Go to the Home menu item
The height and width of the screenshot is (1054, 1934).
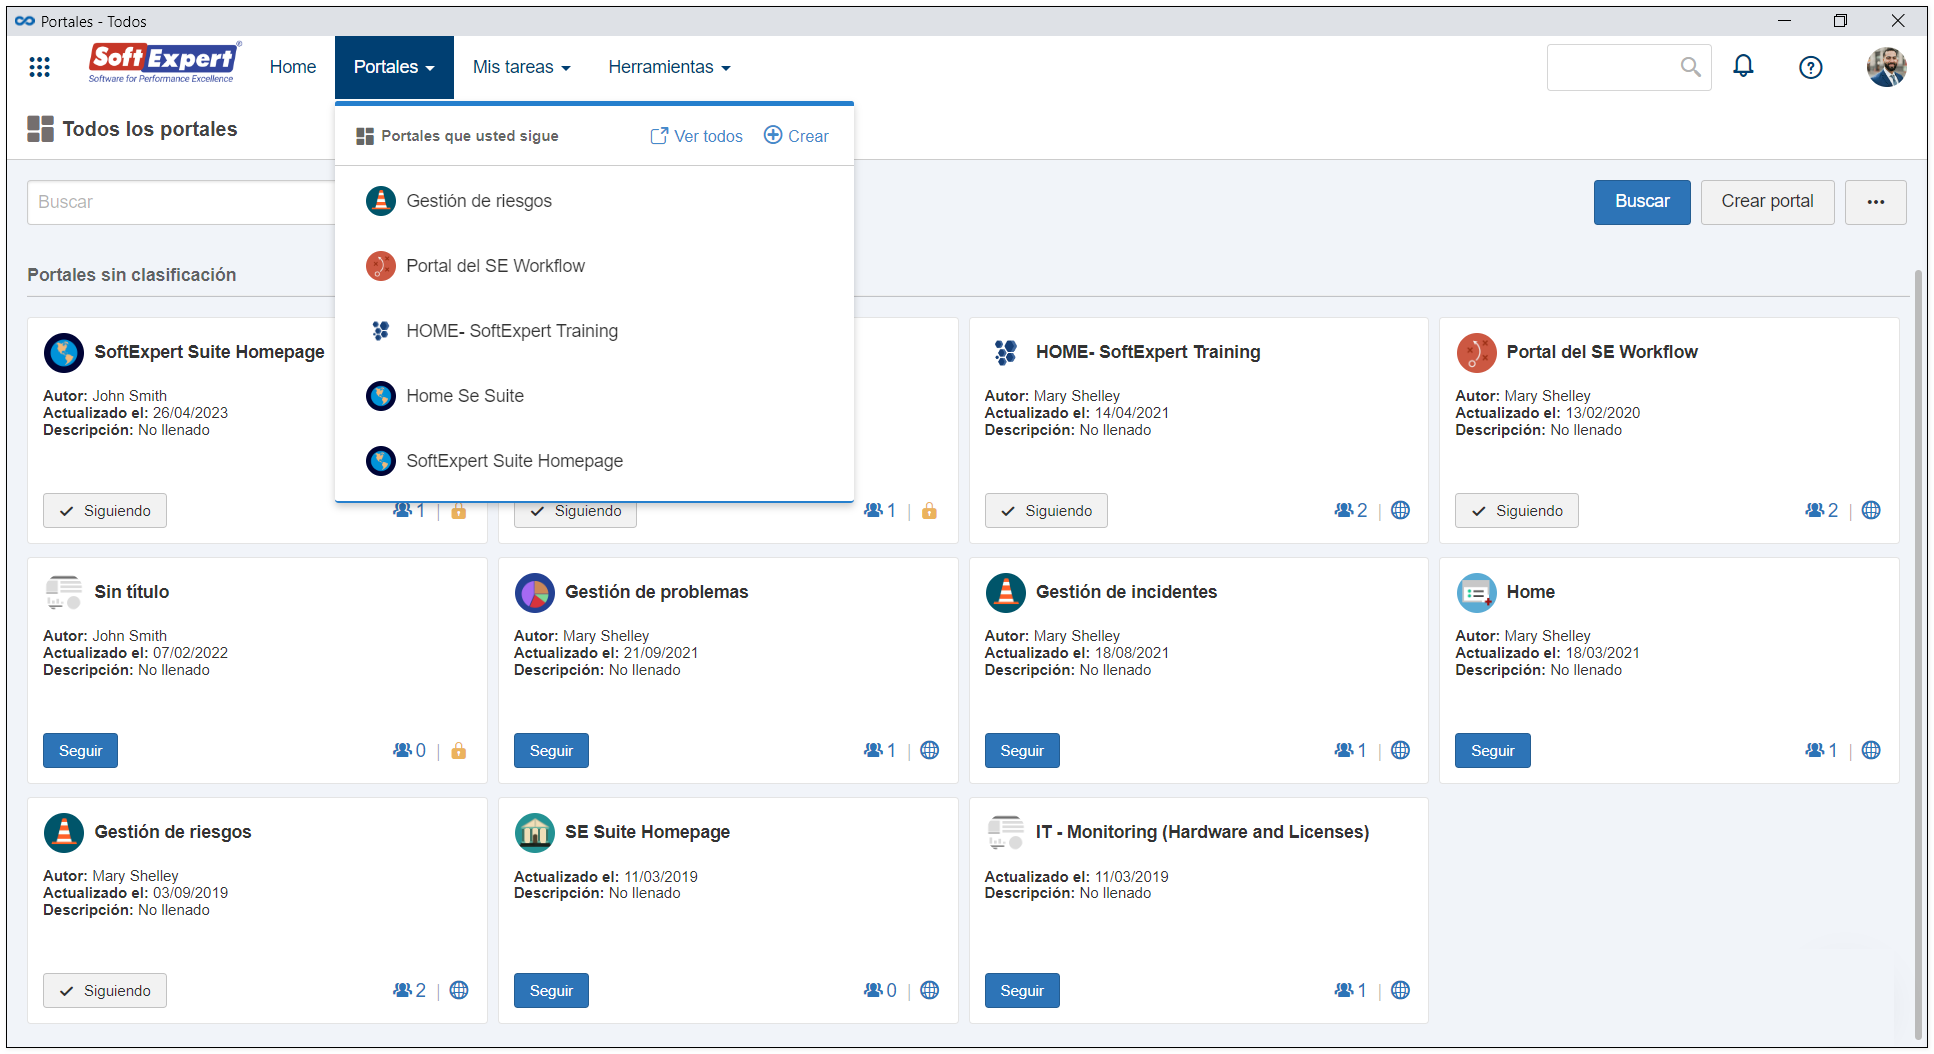pyautogui.click(x=293, y=67)
